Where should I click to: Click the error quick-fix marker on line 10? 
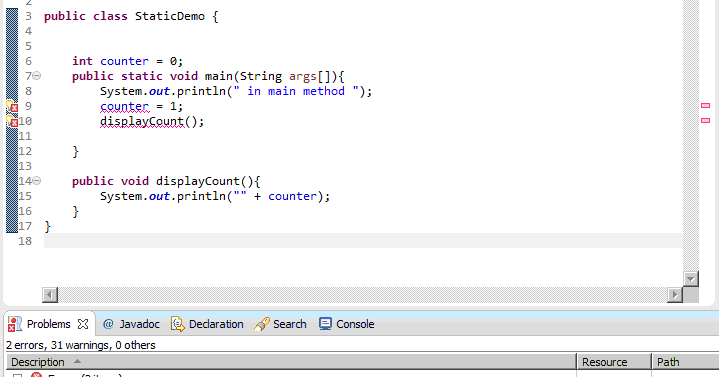click(12, 122)
